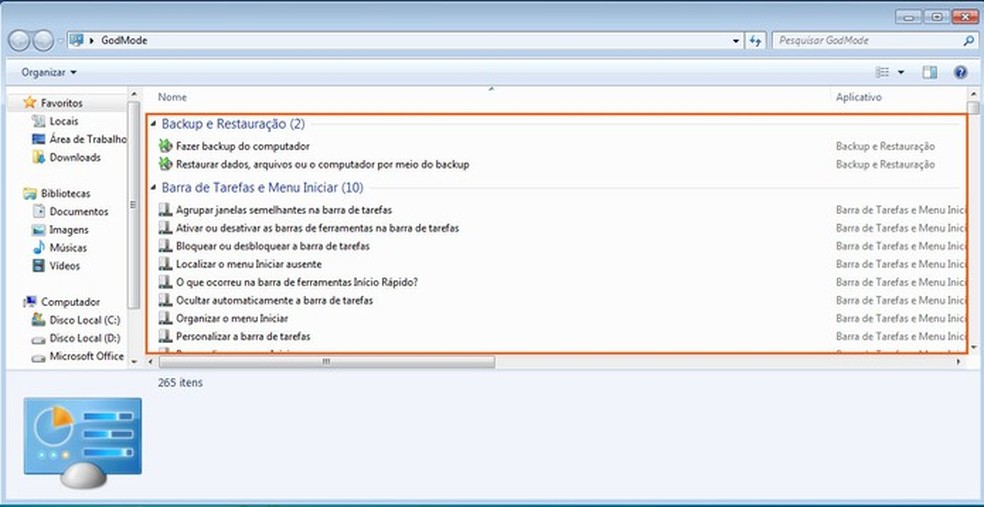Select Bloquear ou desbloquear a barra de tarefas

coord(272,246)
